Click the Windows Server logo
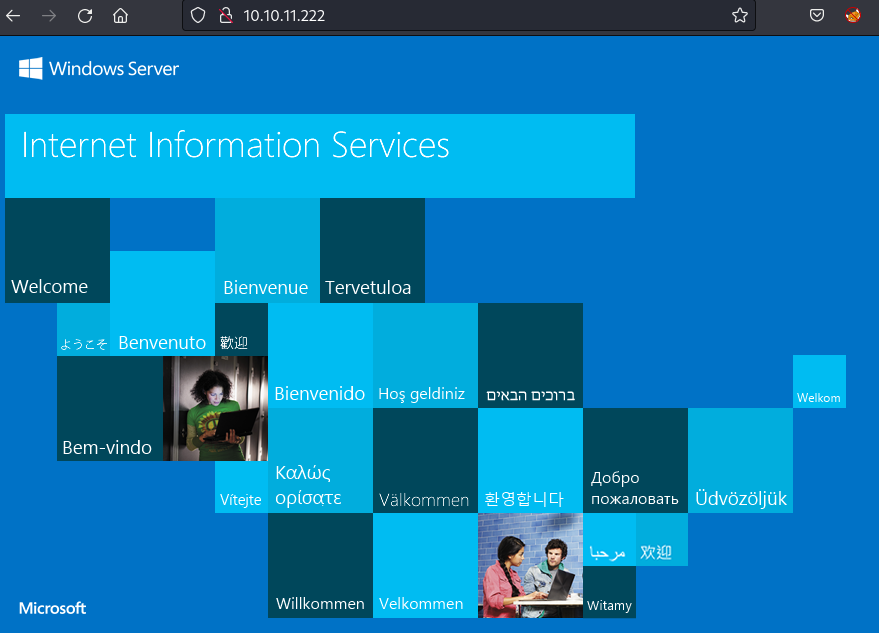 [99, 69]
